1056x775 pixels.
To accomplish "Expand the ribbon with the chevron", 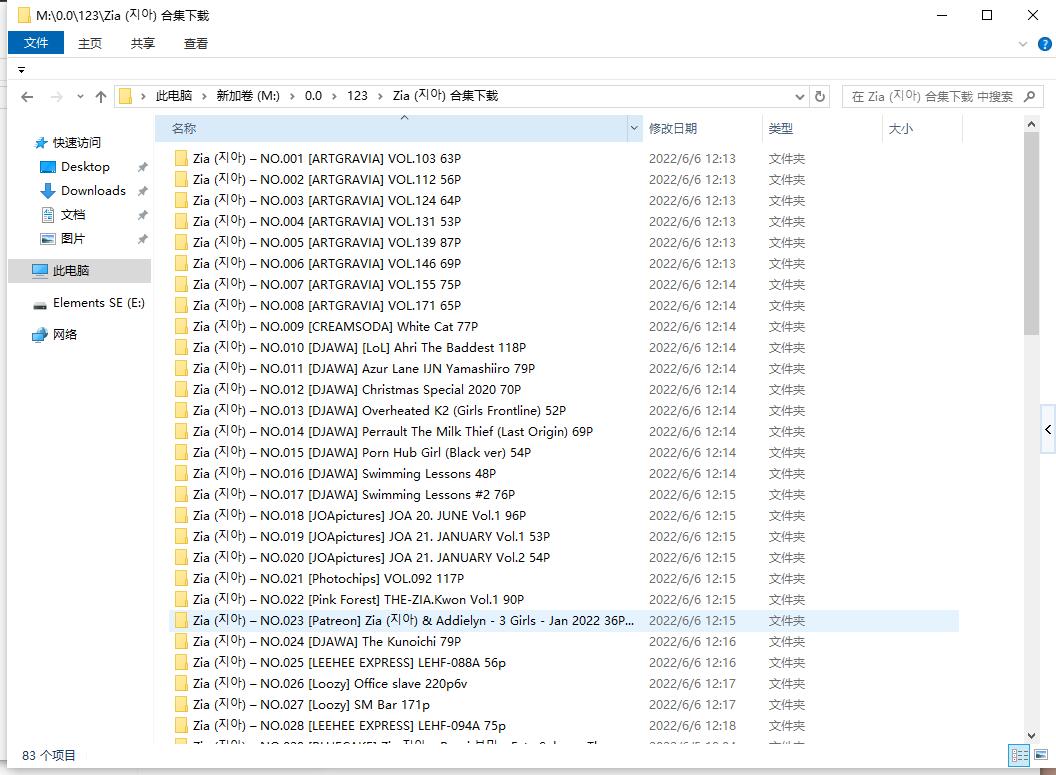I will 1023,44.
